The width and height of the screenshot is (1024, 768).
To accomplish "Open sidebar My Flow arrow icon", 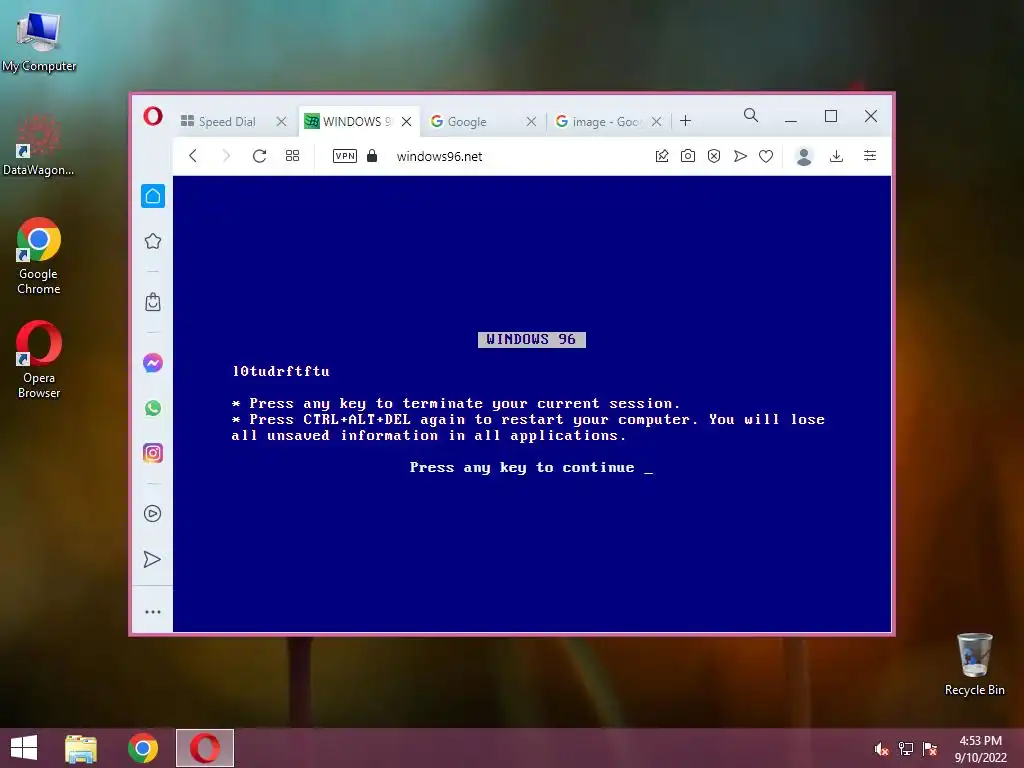I will click(152, 559).
